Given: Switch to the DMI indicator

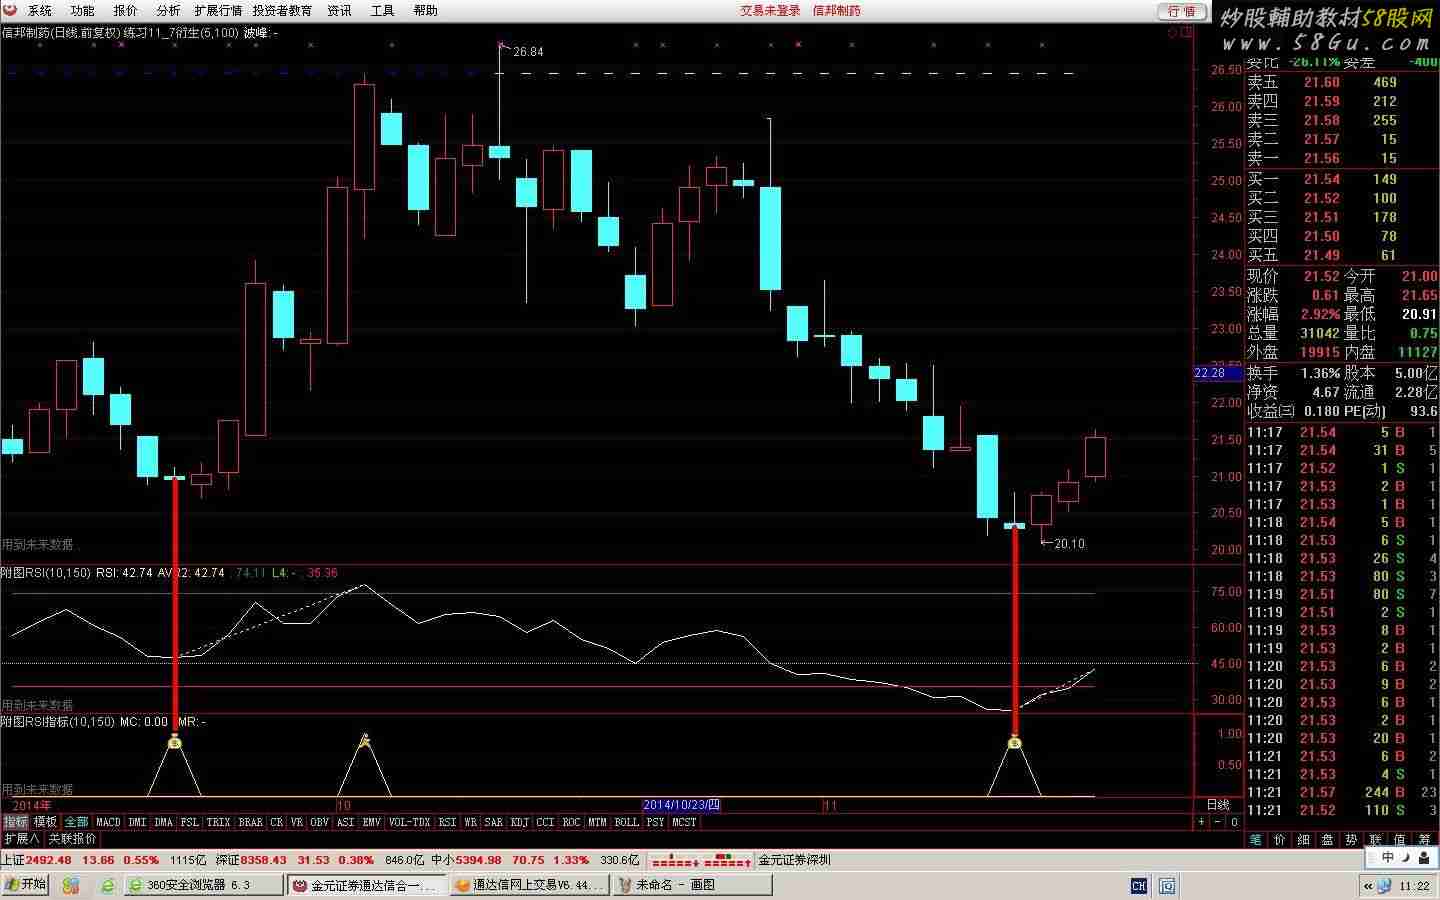Looking at the screenshot, I should (x=137, y=822).
